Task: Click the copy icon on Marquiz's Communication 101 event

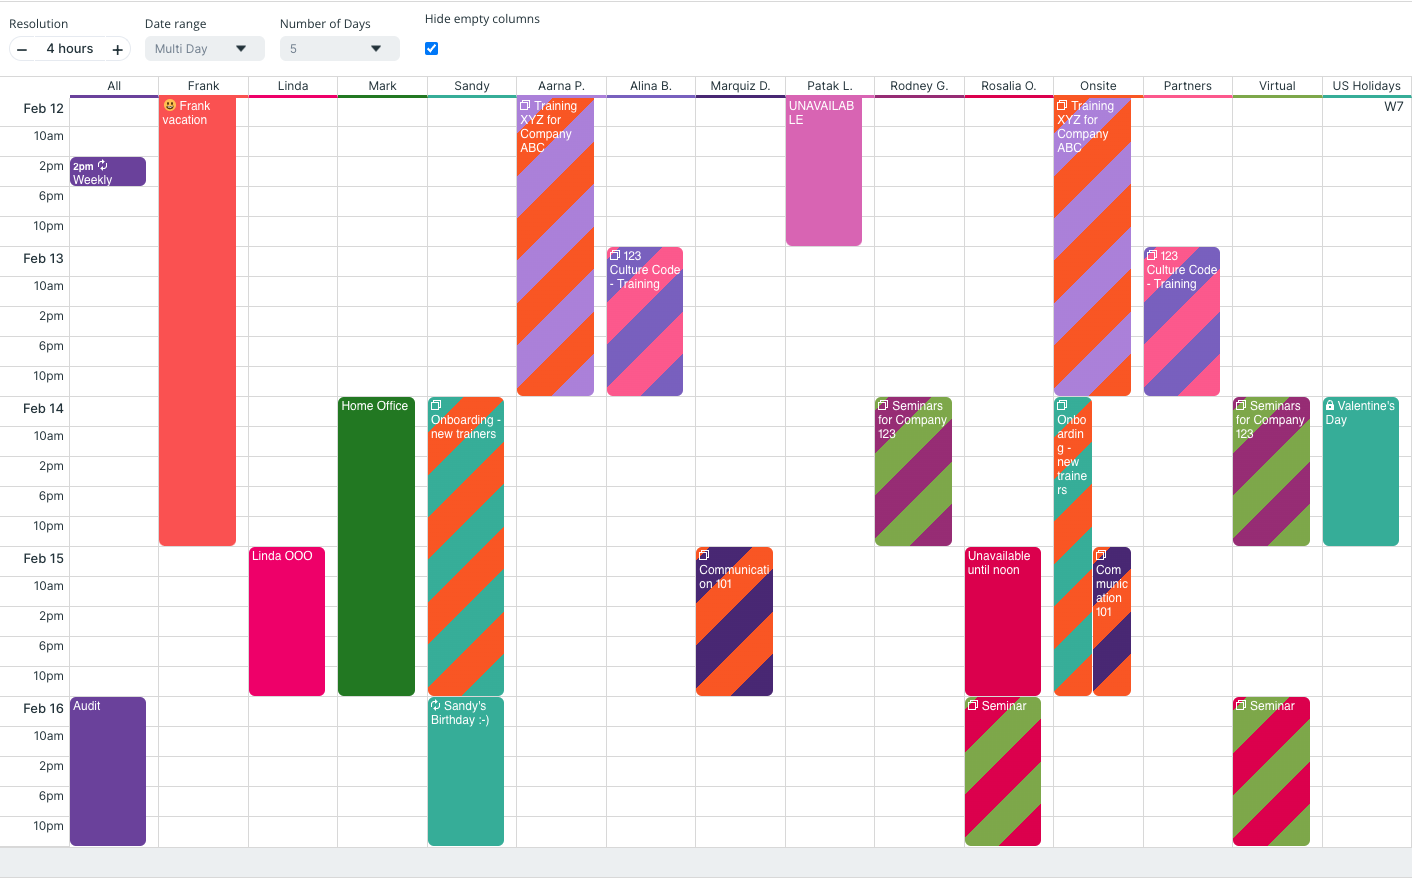Action: pyautogui.click(x=704, y=555)
